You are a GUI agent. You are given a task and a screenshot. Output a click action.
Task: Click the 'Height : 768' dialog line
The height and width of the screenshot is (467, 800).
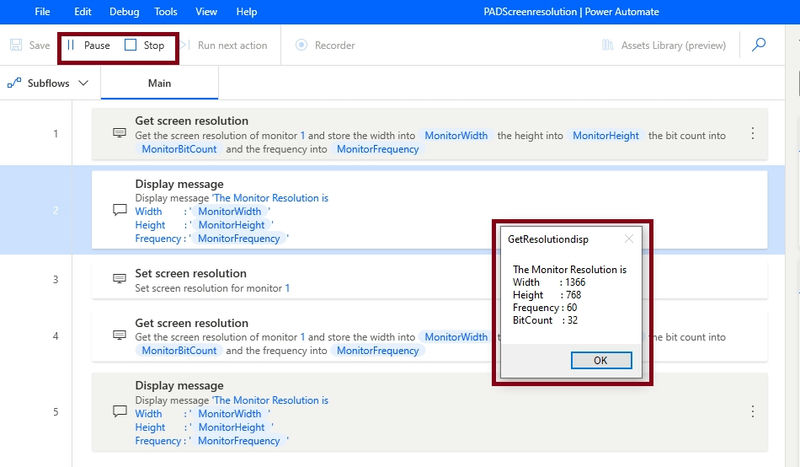(x=547, y=295)
